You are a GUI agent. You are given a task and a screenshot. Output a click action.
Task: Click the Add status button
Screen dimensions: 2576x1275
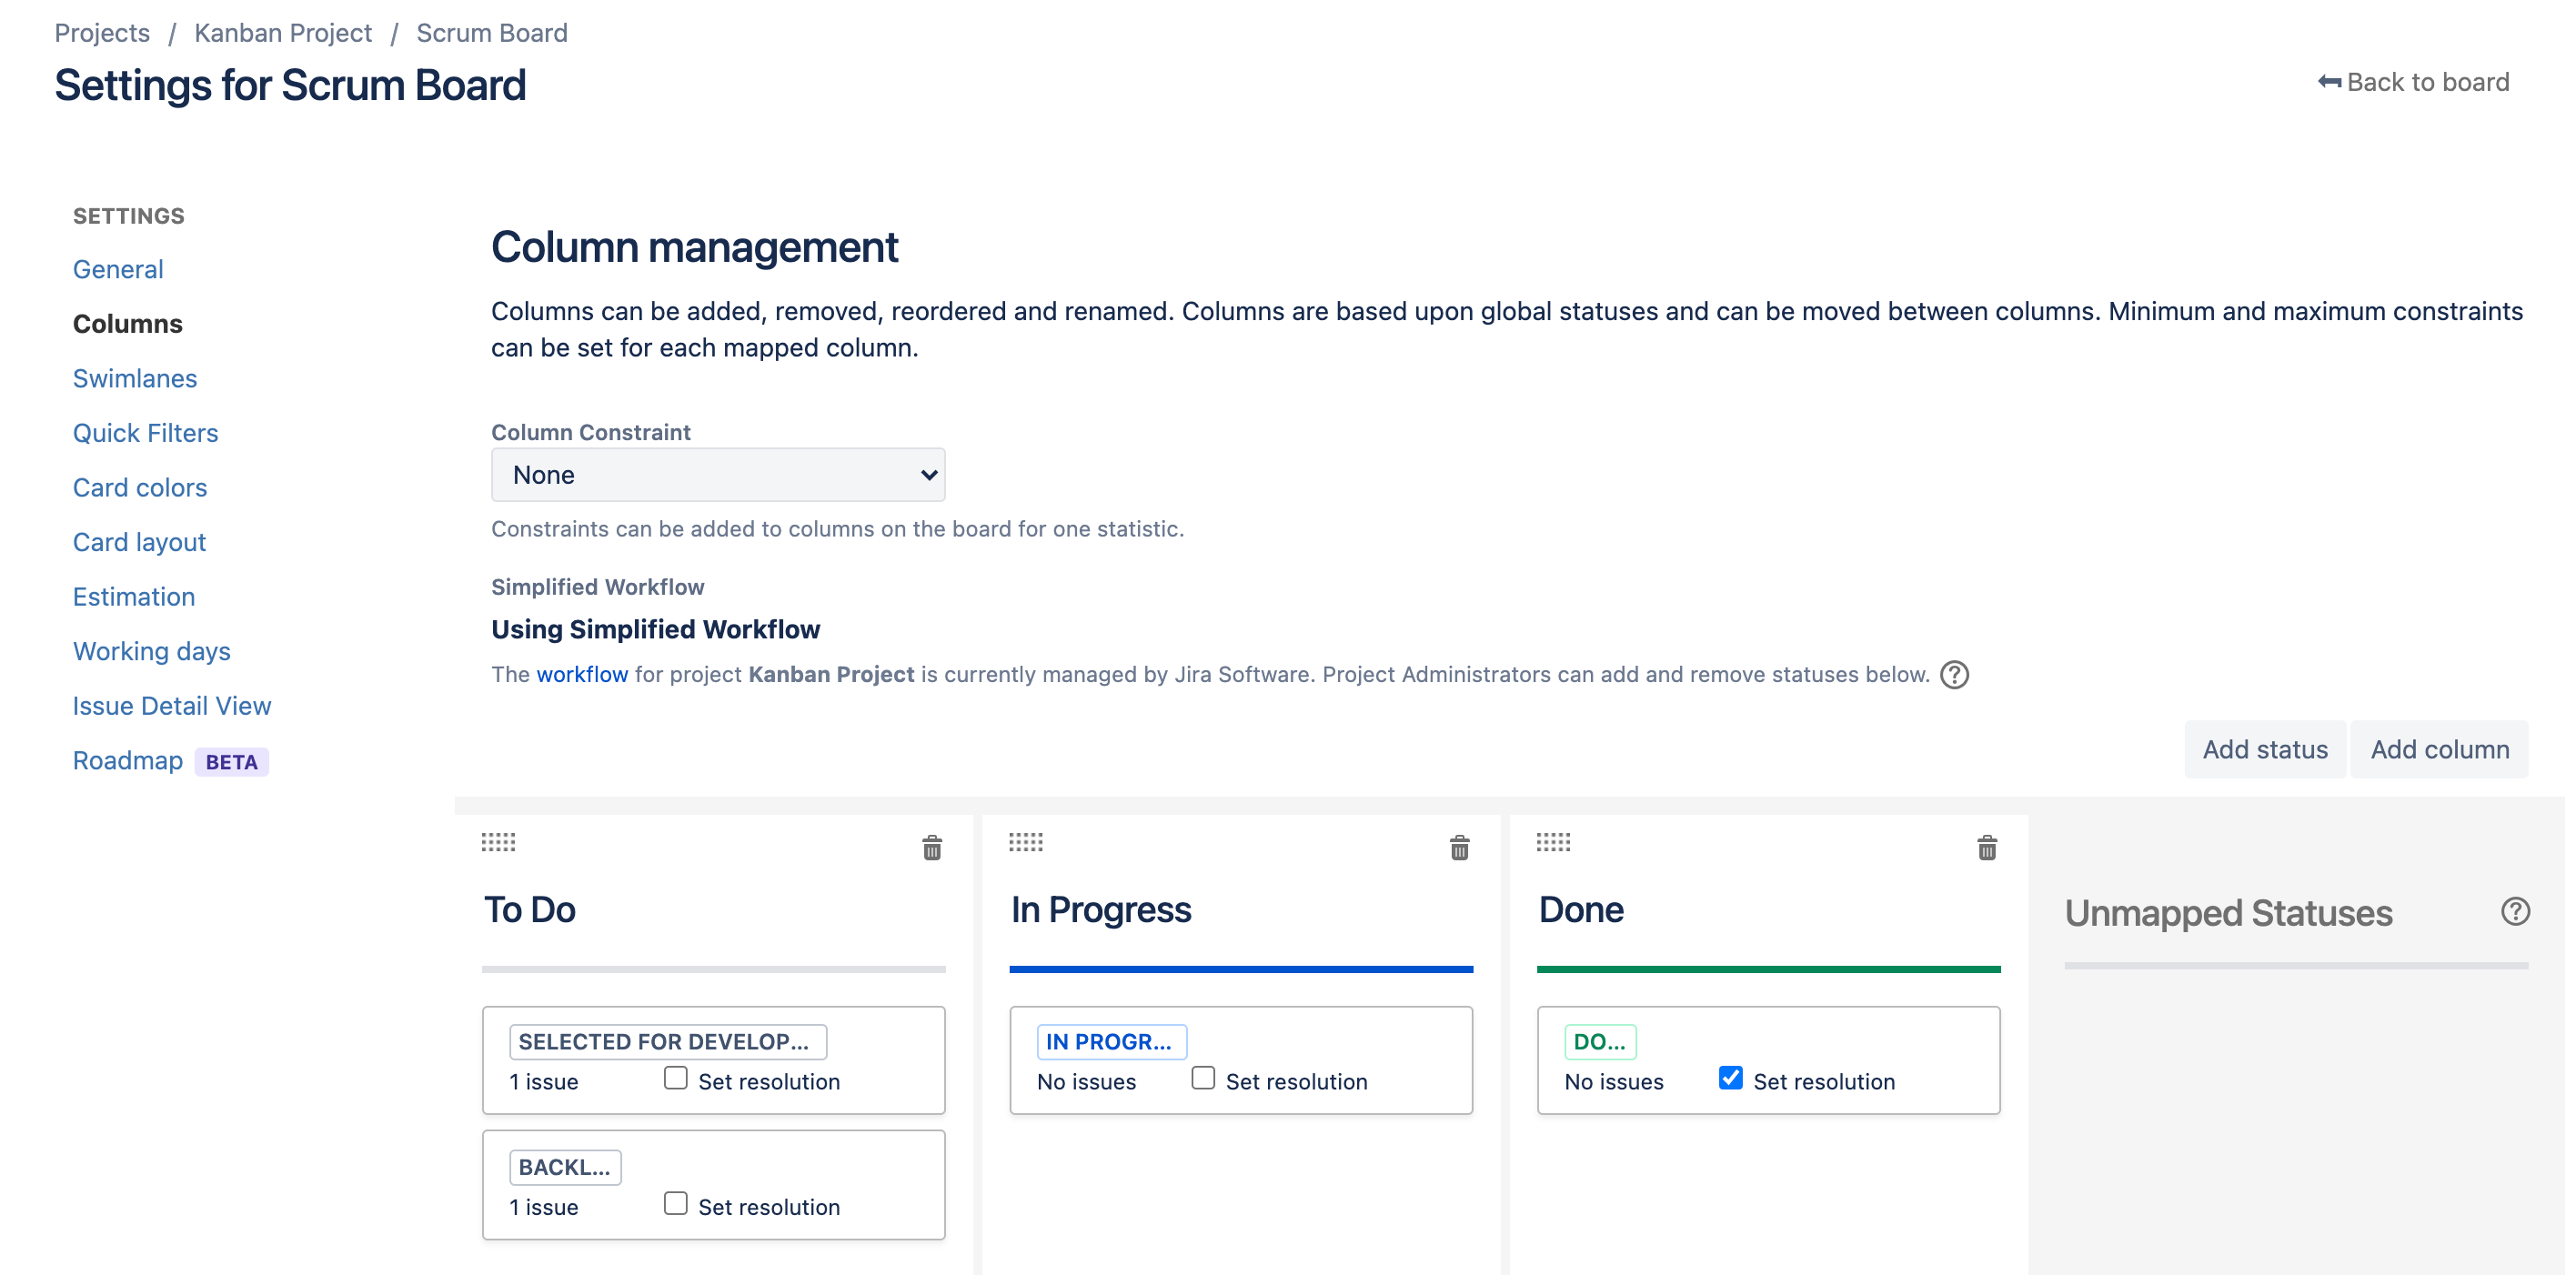tap(2264, 749)
